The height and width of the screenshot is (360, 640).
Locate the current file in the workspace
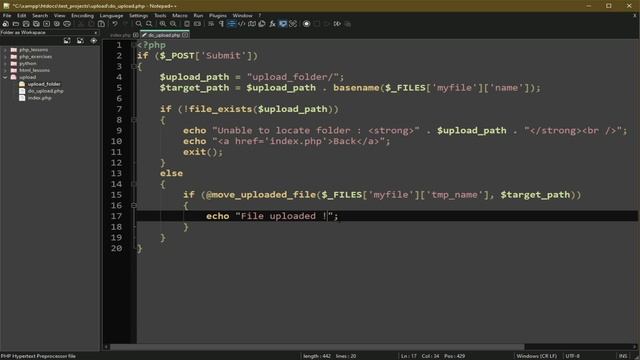[x=93, y=40]
